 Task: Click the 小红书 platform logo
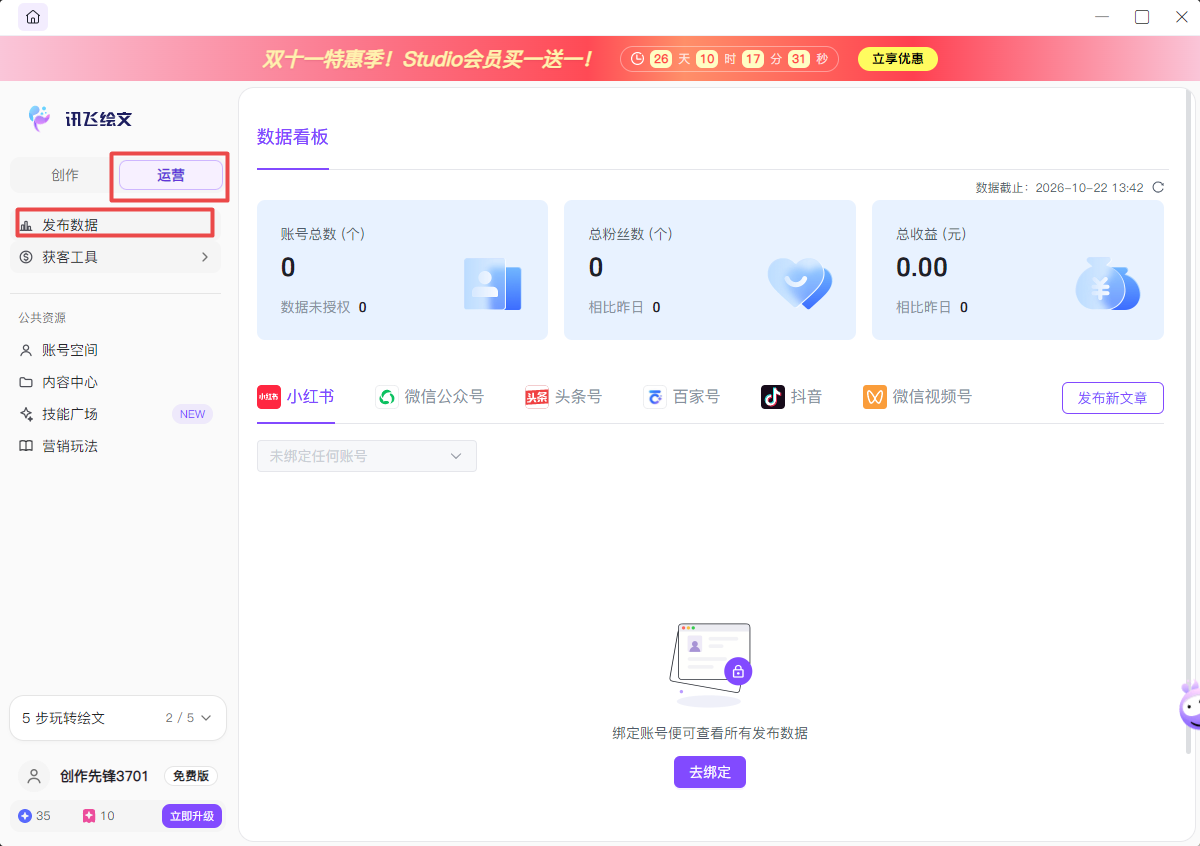(x=268, y=396)
